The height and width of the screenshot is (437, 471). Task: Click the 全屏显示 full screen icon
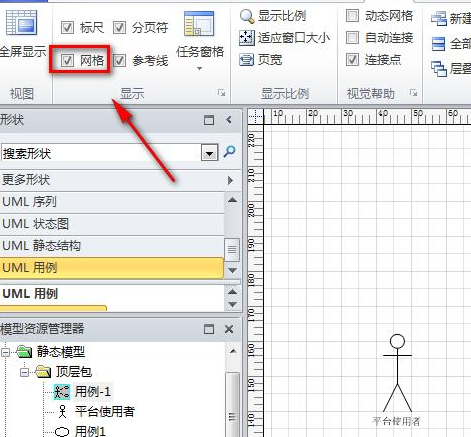pyautogui.click(x=21, y=22)
